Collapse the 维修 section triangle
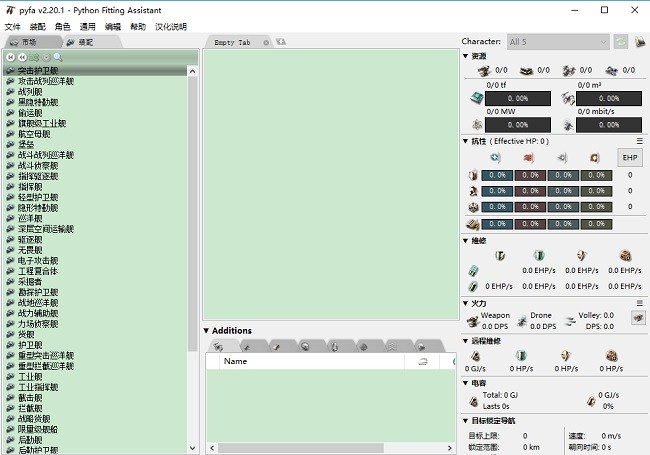The image size is (650, 455). tap(466, 241)
